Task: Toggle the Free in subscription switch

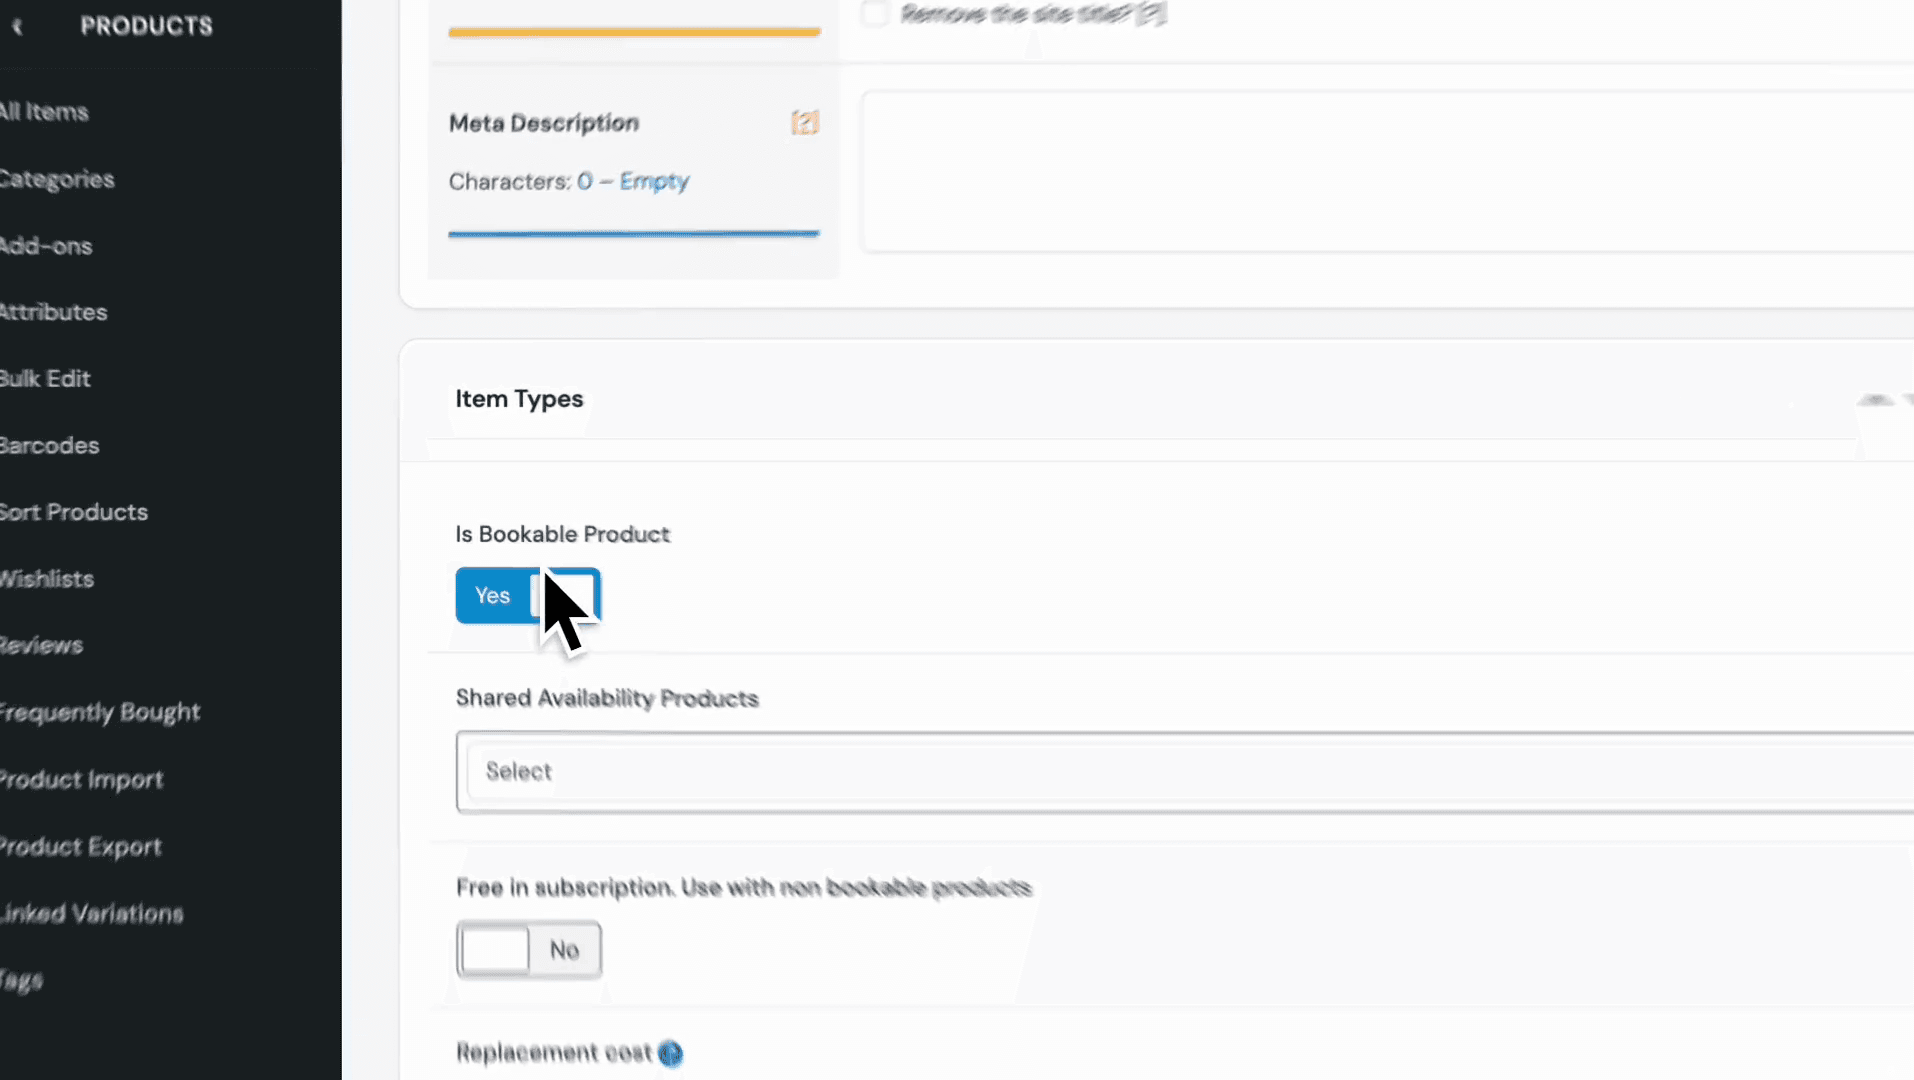Action: point(529,949)
